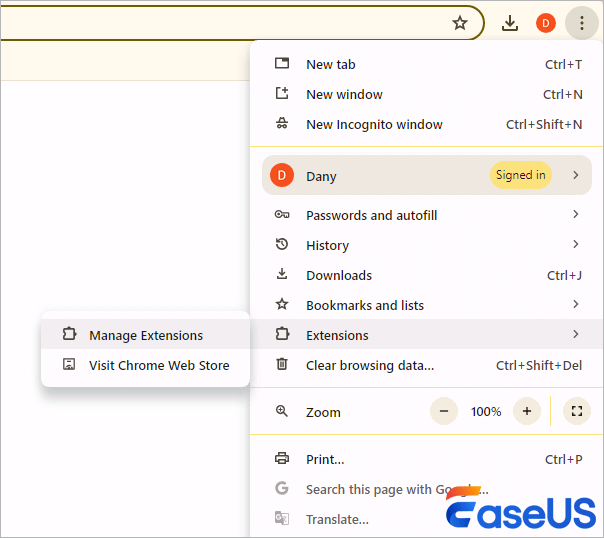Screen dimensions: 604x538
Task: Increase zoom with the plus button
Action: (x=526, y=411)
